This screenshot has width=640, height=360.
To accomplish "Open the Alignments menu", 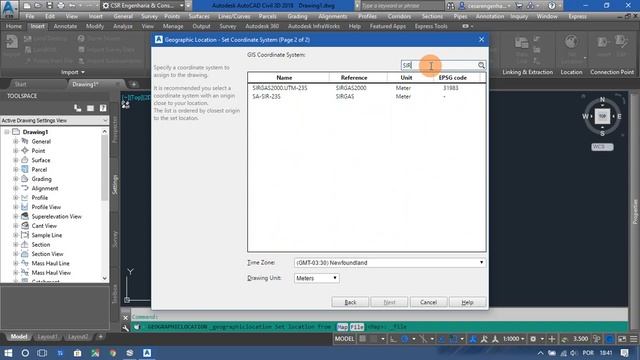I will (333, 16).
